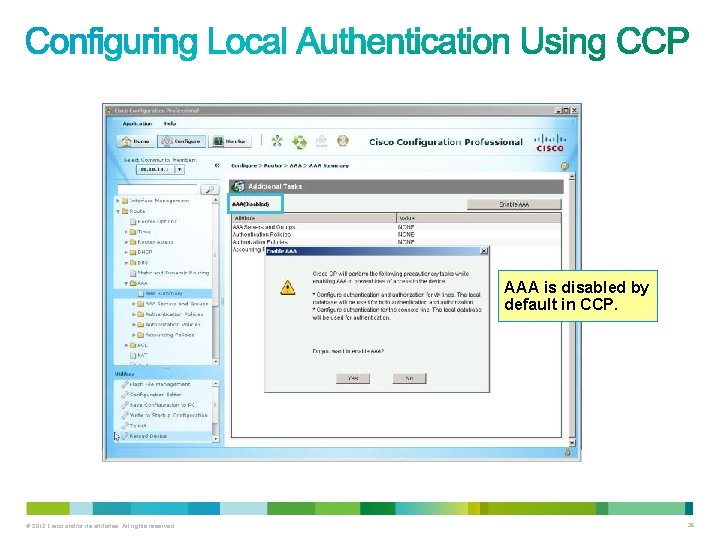Expand the Interface Management tree node
Screen dimensions: 720x540
tap(118, 201)
